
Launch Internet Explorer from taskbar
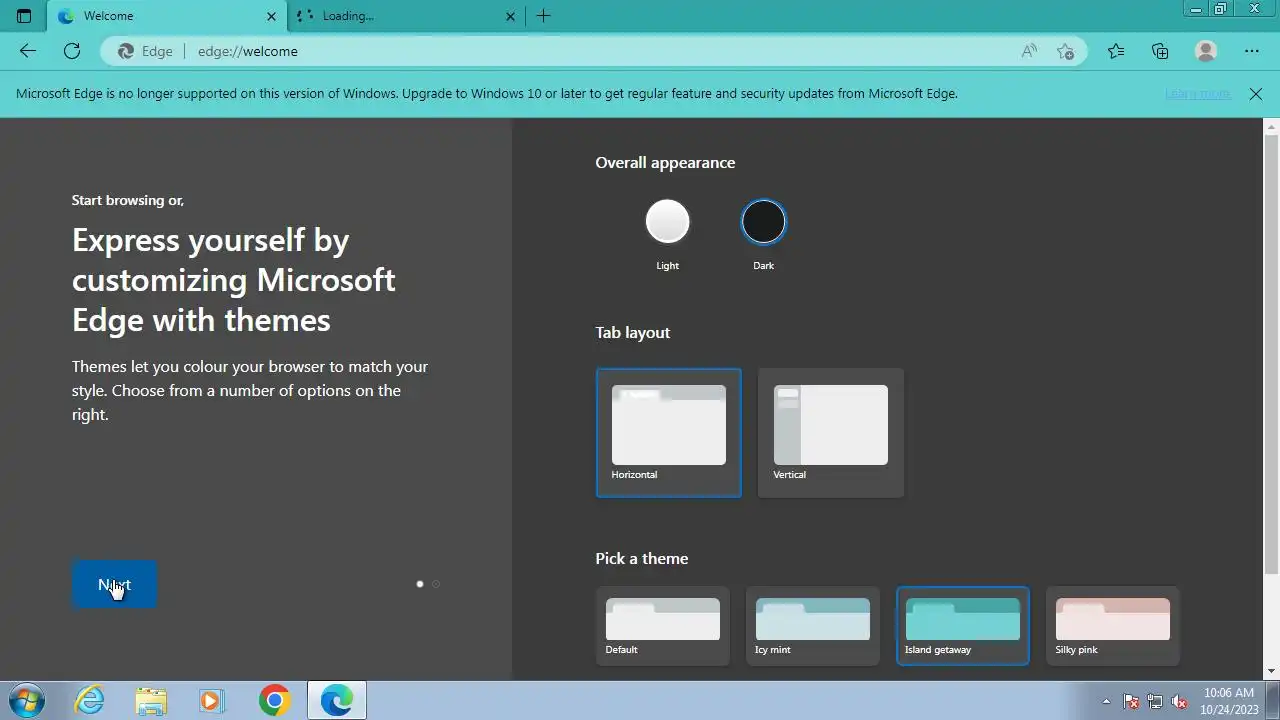(x=90, y=700)
